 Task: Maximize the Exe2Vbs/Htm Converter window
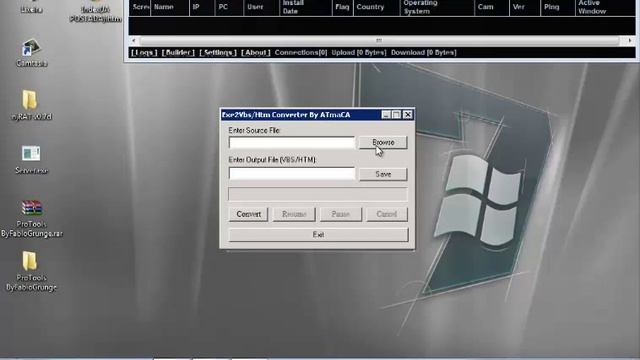point(396,115)
